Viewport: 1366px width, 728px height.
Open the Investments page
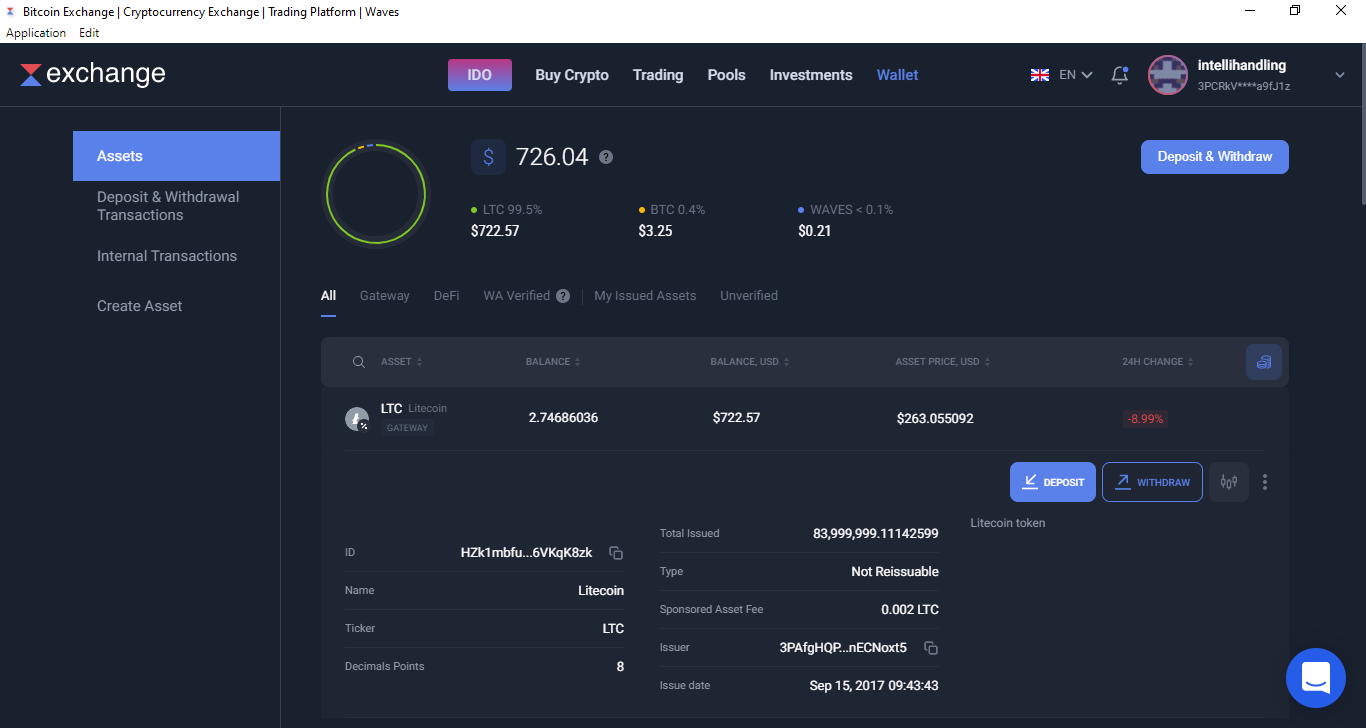[811, 75]
